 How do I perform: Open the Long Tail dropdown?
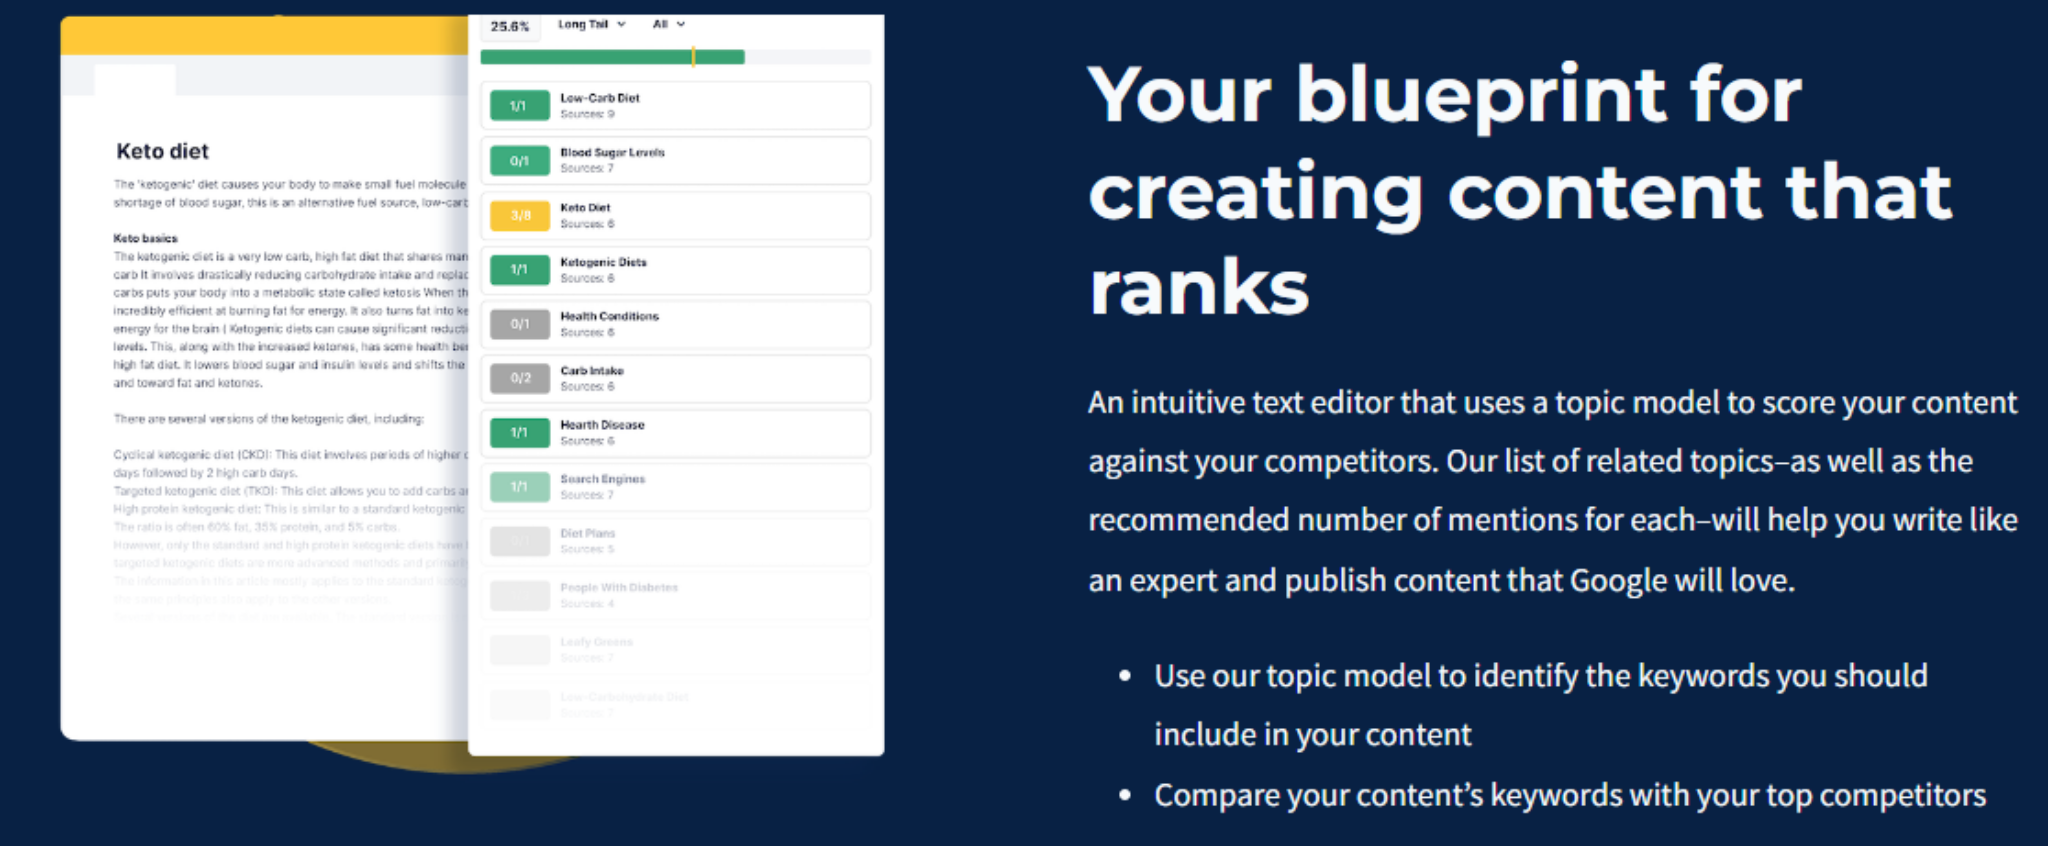pos(591,24)
